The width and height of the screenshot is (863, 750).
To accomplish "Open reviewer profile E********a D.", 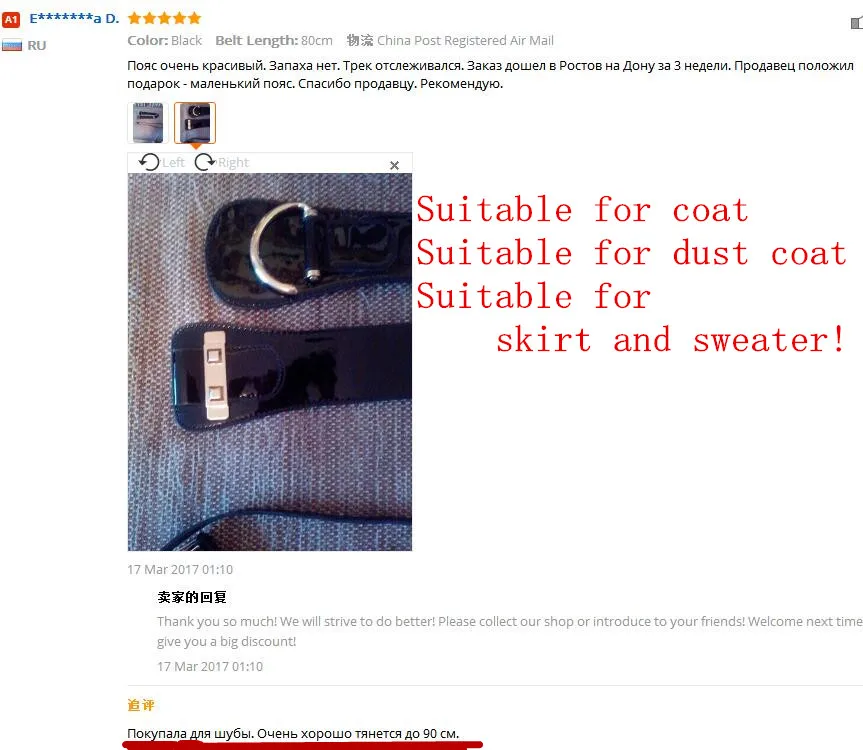I will tap(74, 19).
